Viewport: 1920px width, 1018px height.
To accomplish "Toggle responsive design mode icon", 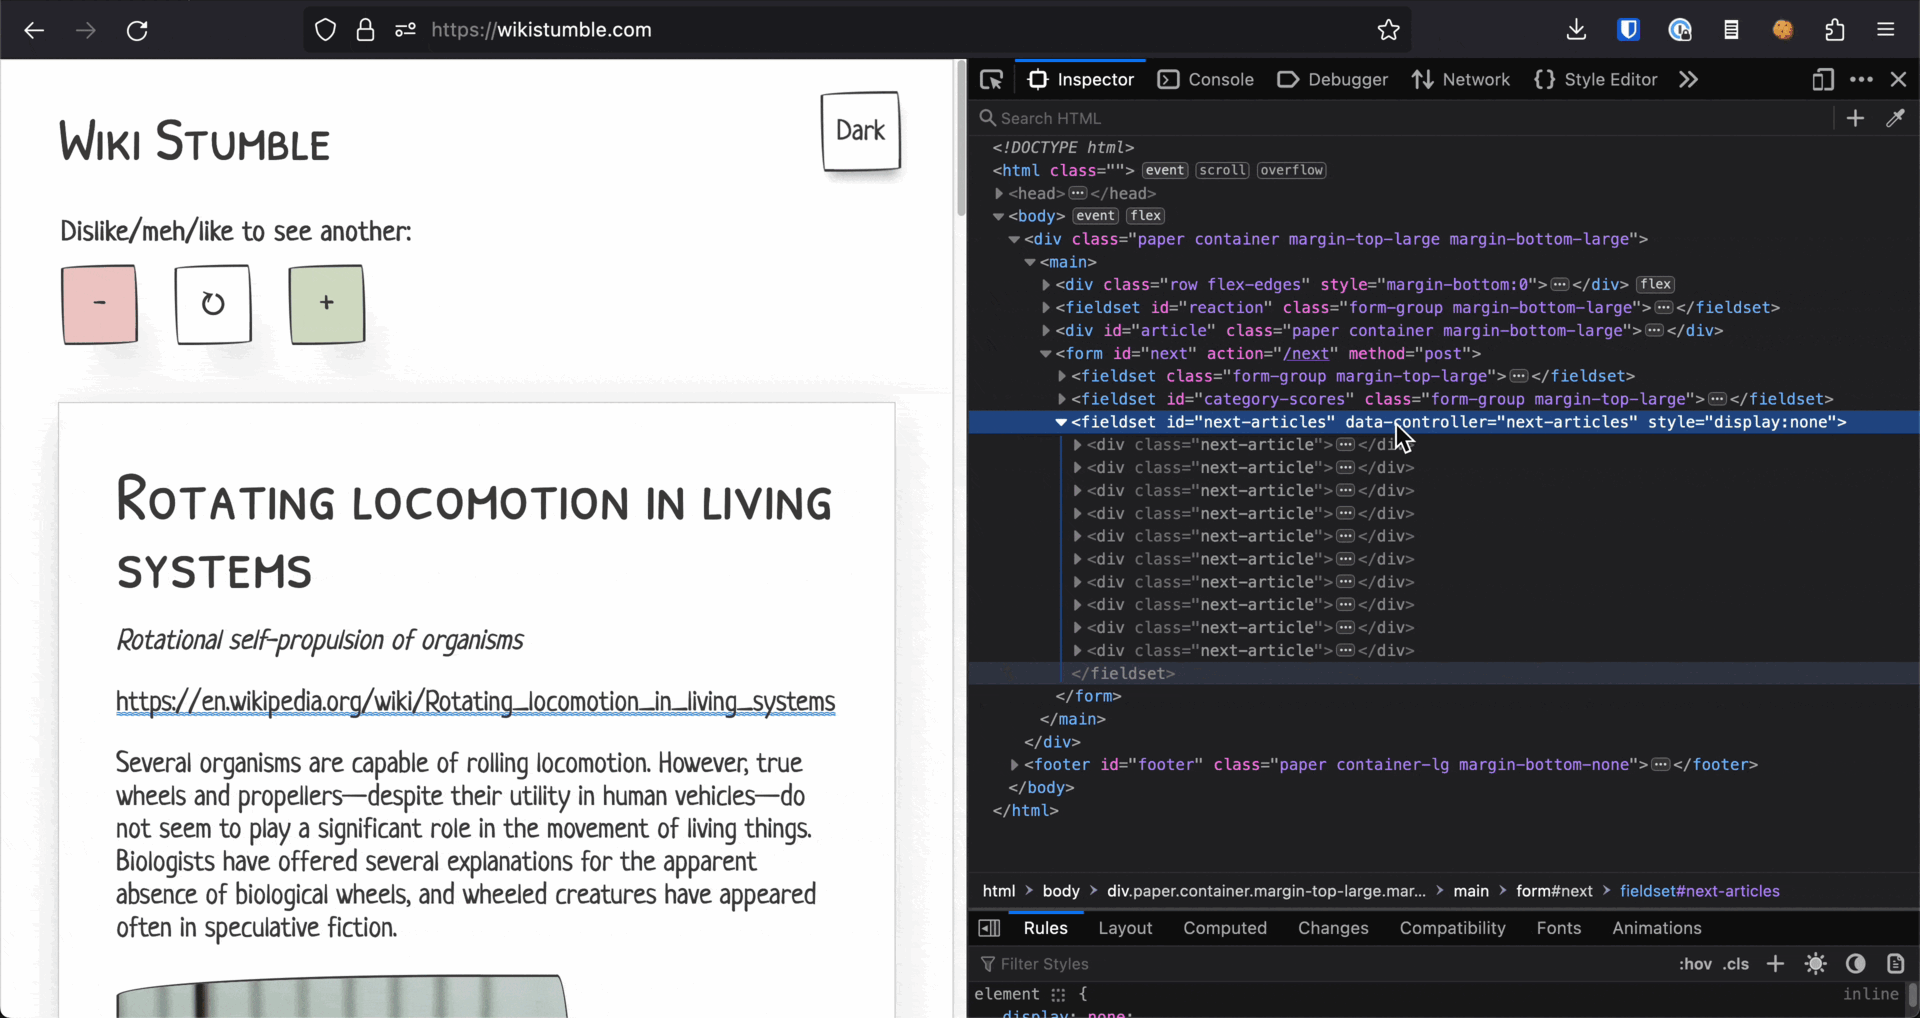I will (1822, 80).
